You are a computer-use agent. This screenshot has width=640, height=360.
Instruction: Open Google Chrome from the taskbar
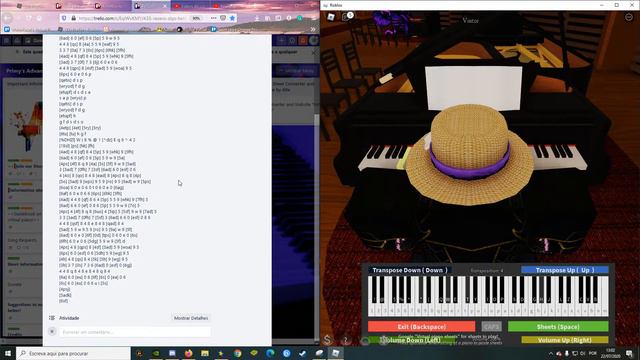(238, 353)
